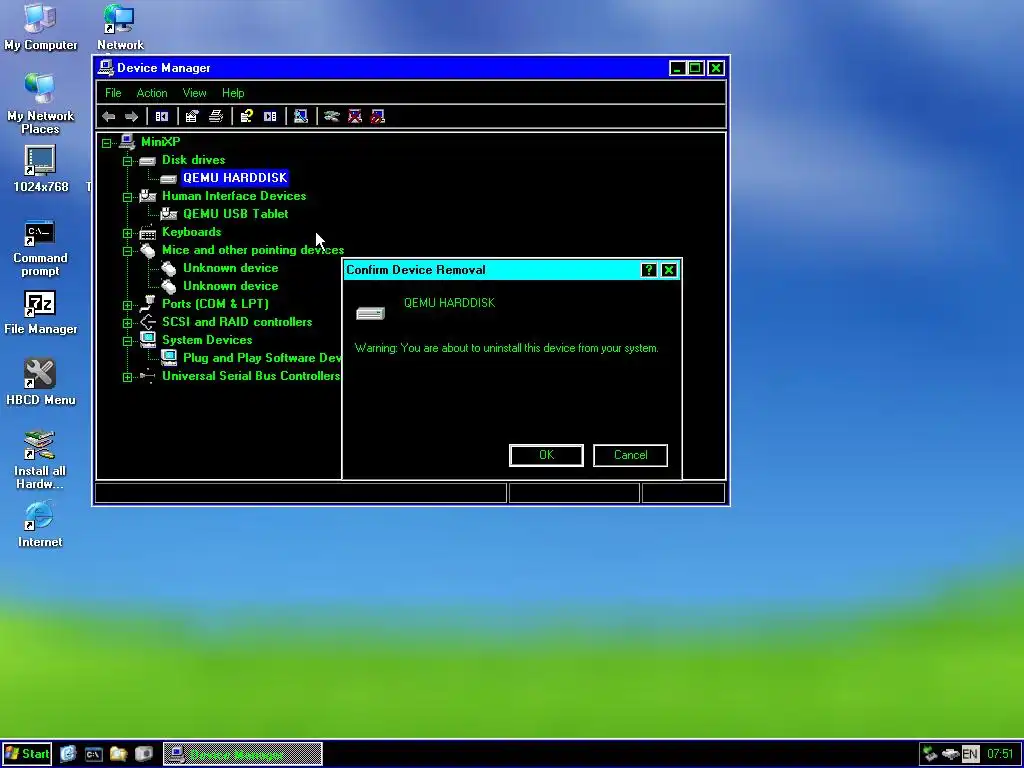Viewport: 1024px width, 768px height.
Task: Open the Help menu
Action: click(232, 93)
